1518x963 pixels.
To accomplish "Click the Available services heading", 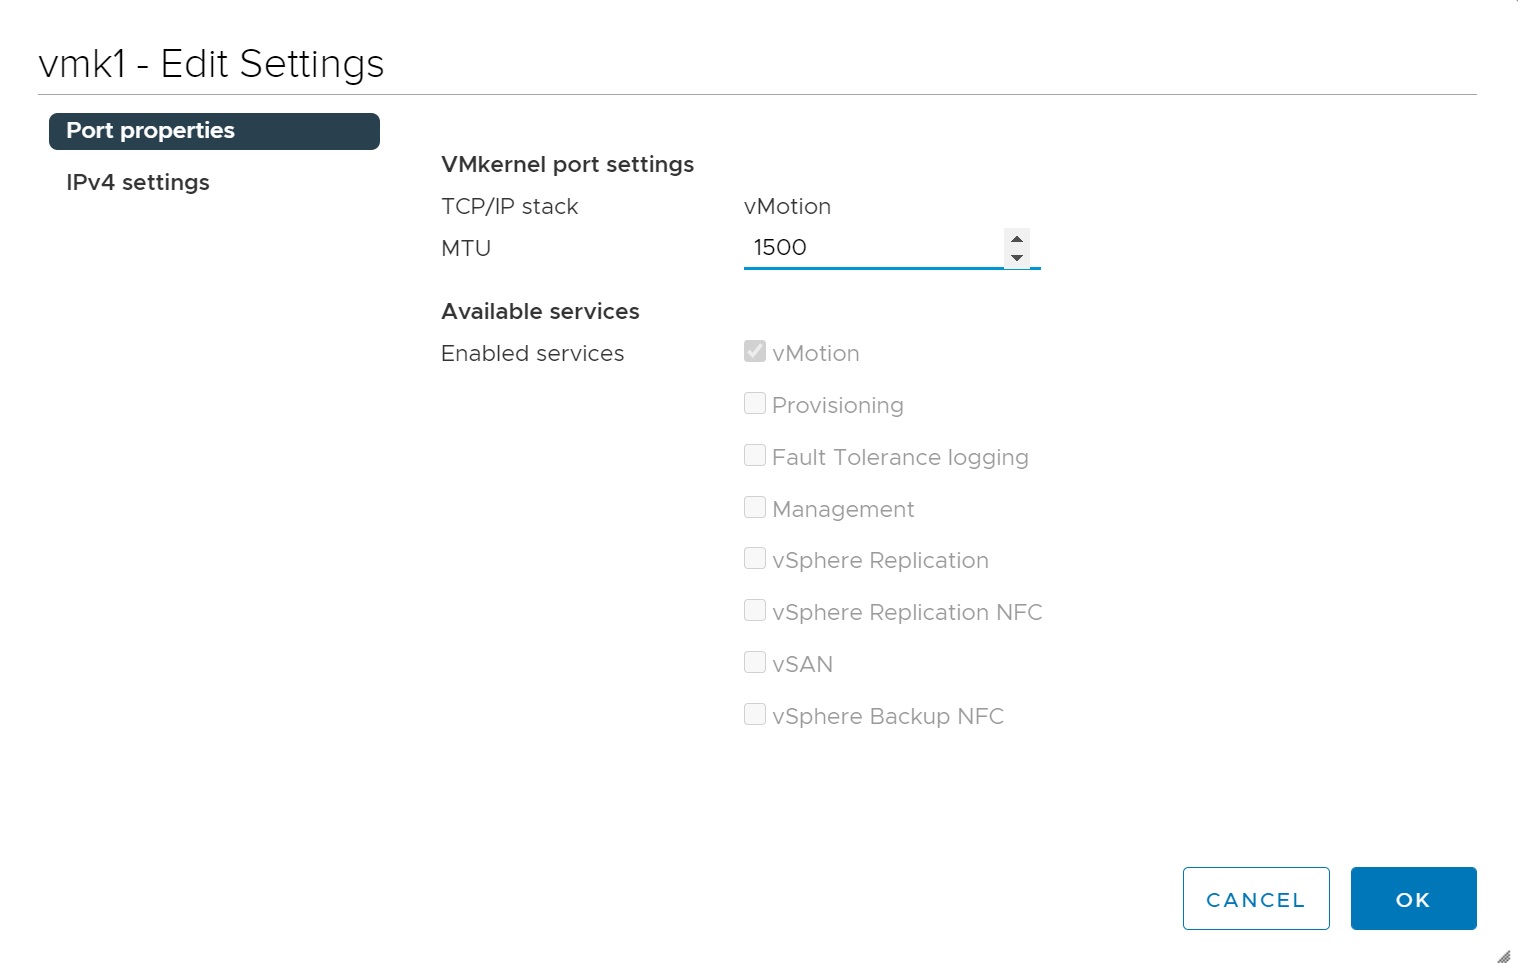I will click(540, 312).
